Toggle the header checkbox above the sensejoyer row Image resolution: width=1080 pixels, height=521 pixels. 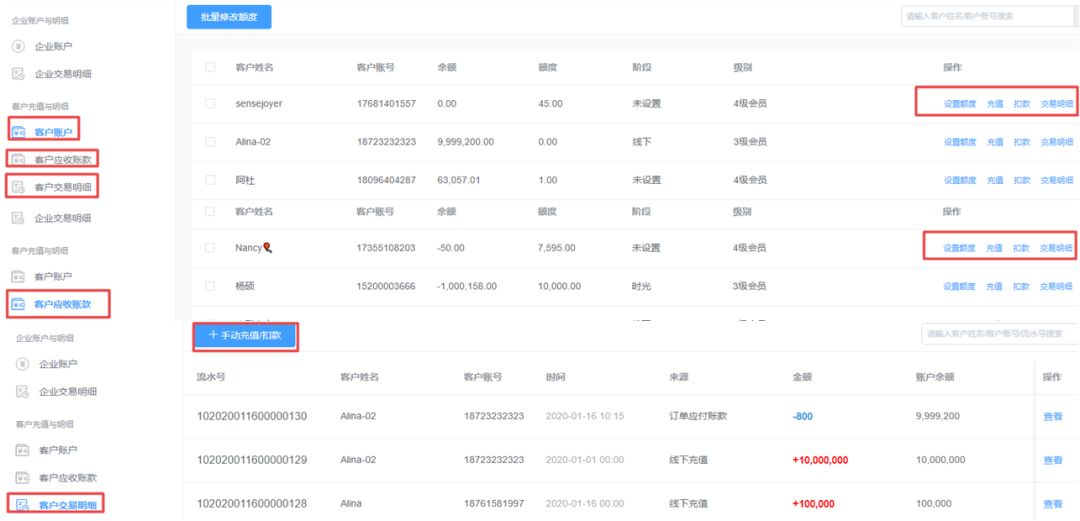point(209,68)
